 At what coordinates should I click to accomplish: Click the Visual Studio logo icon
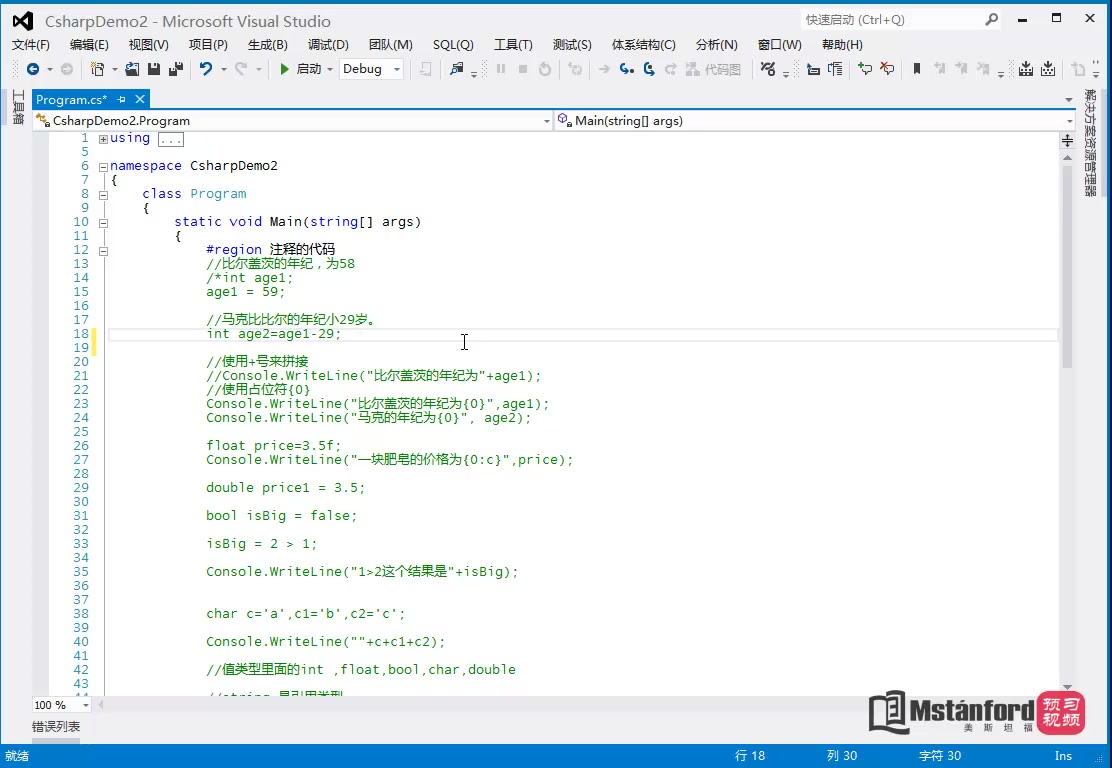(23, 21)
